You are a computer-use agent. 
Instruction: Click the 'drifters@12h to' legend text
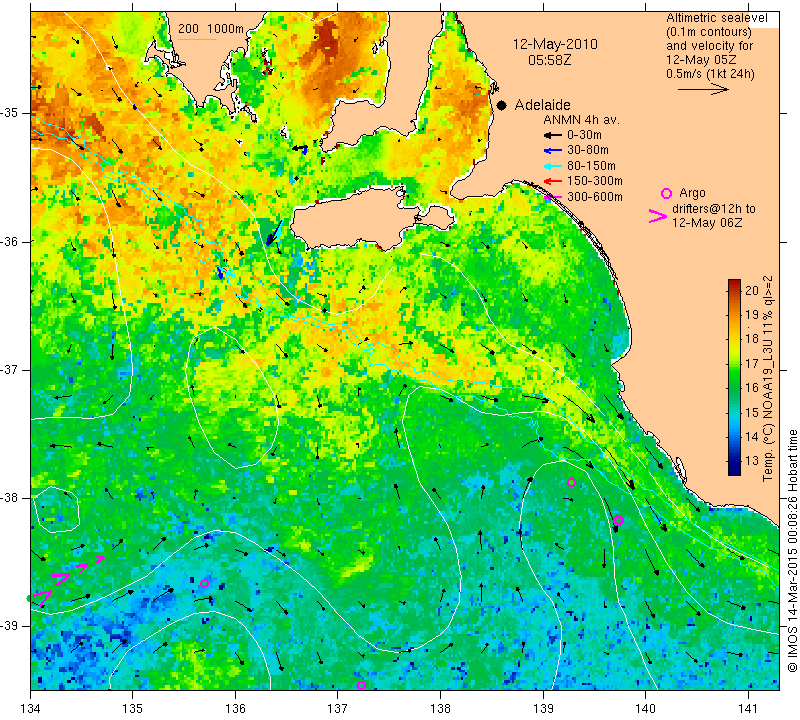click(714, 209)
